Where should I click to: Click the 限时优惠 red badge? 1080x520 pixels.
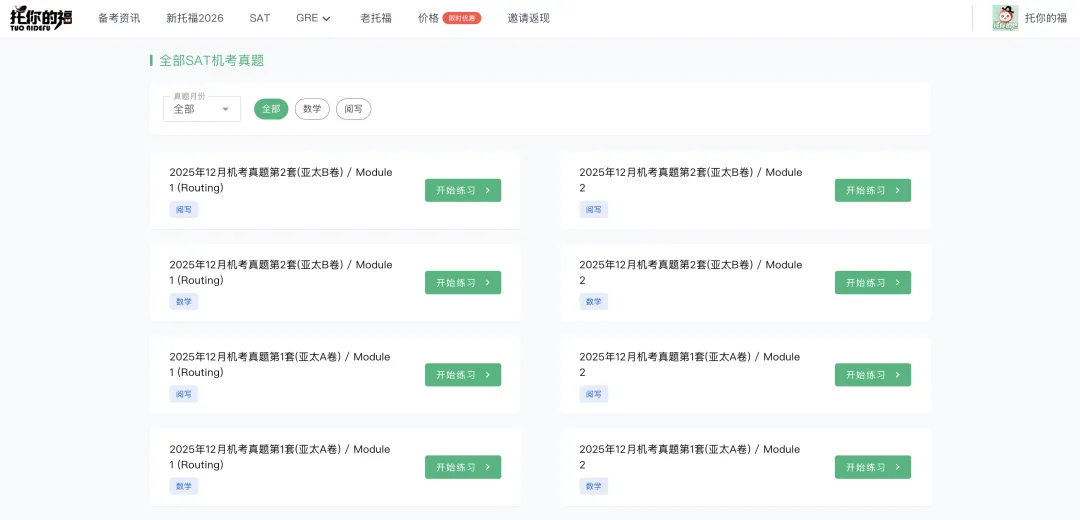coord(461,19)
